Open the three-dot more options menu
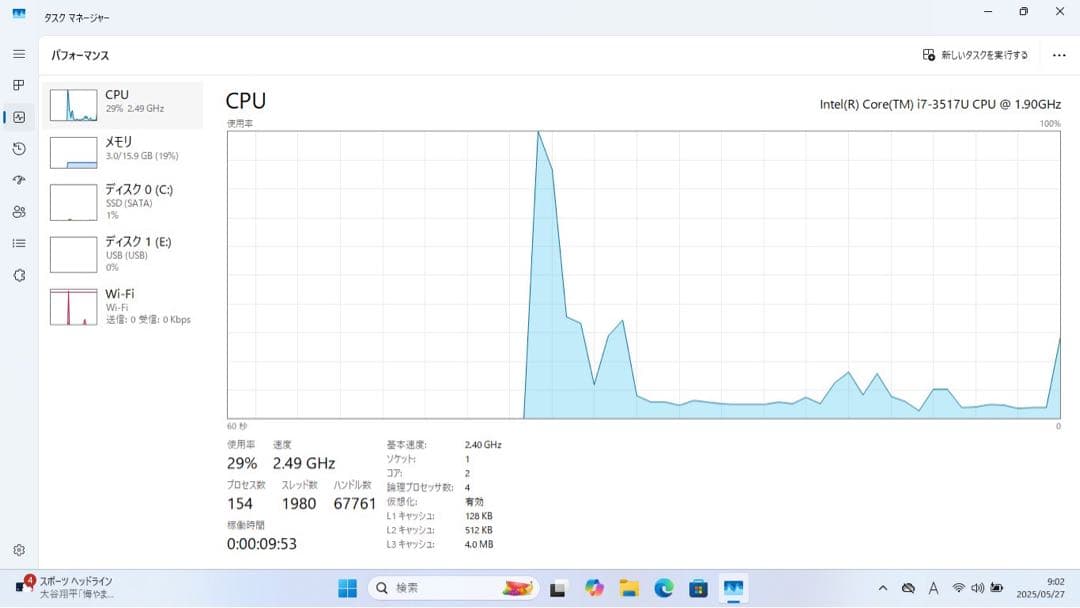 click(x=1058, y=55)
